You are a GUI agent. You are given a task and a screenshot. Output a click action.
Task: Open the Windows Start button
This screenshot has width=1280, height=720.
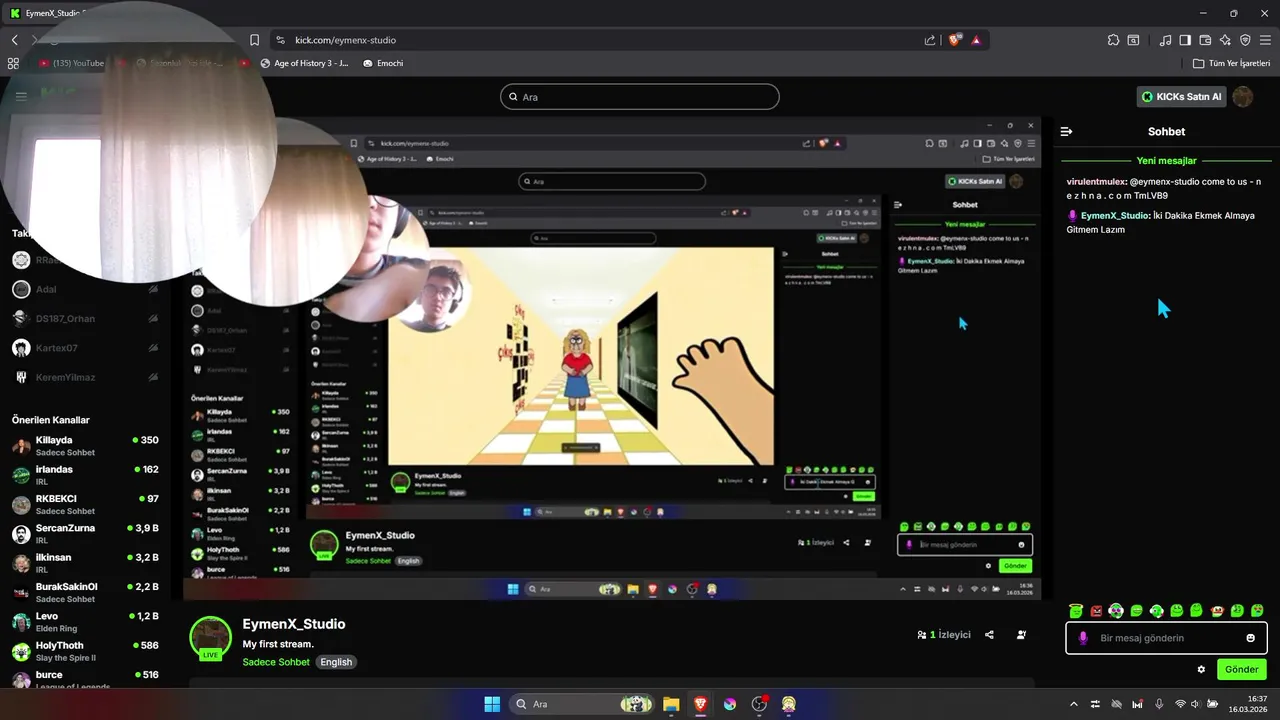[x=492, y=704]
